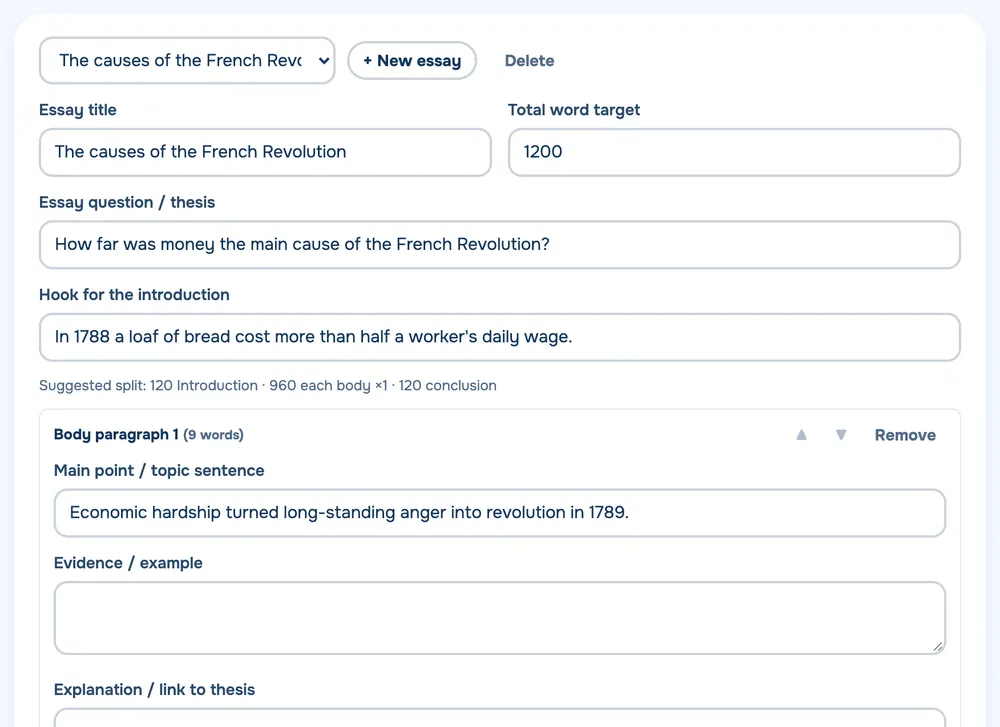Click the Essay question / thesis field

[500, 245]
